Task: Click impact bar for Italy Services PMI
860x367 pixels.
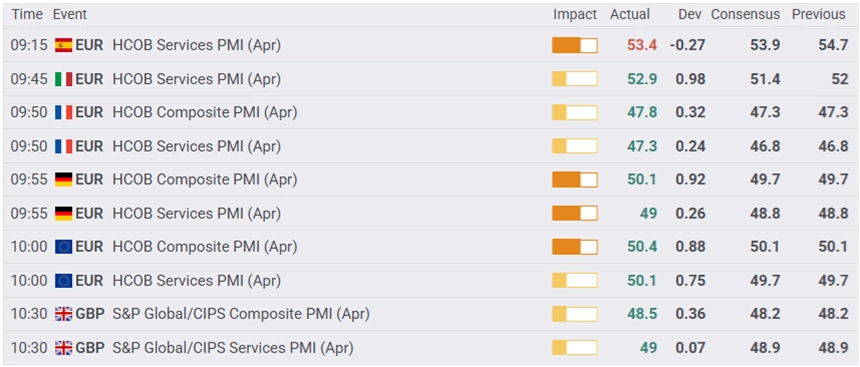Action: coord(575,80)
